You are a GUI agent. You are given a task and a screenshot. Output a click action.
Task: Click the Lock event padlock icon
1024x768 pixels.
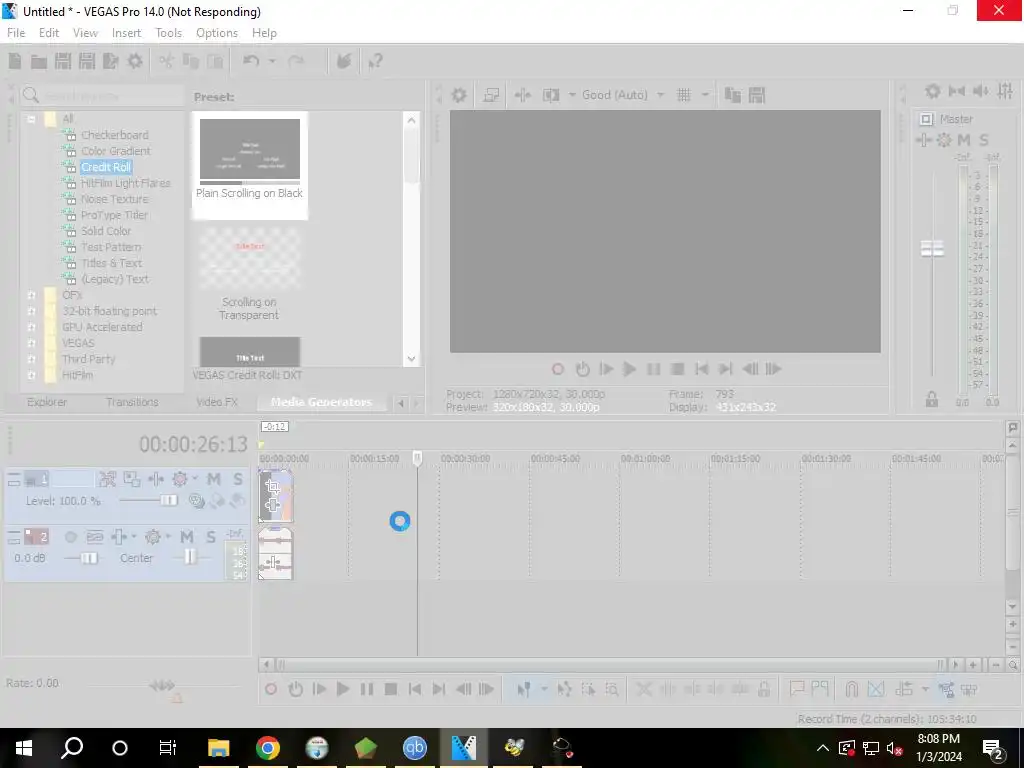(763, 689)
